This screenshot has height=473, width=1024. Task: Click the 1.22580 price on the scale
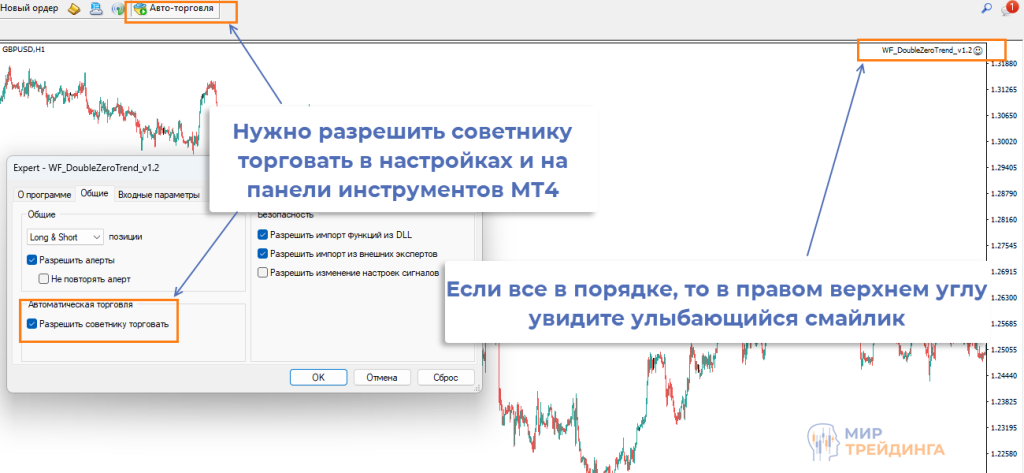tap(1006, 454)
